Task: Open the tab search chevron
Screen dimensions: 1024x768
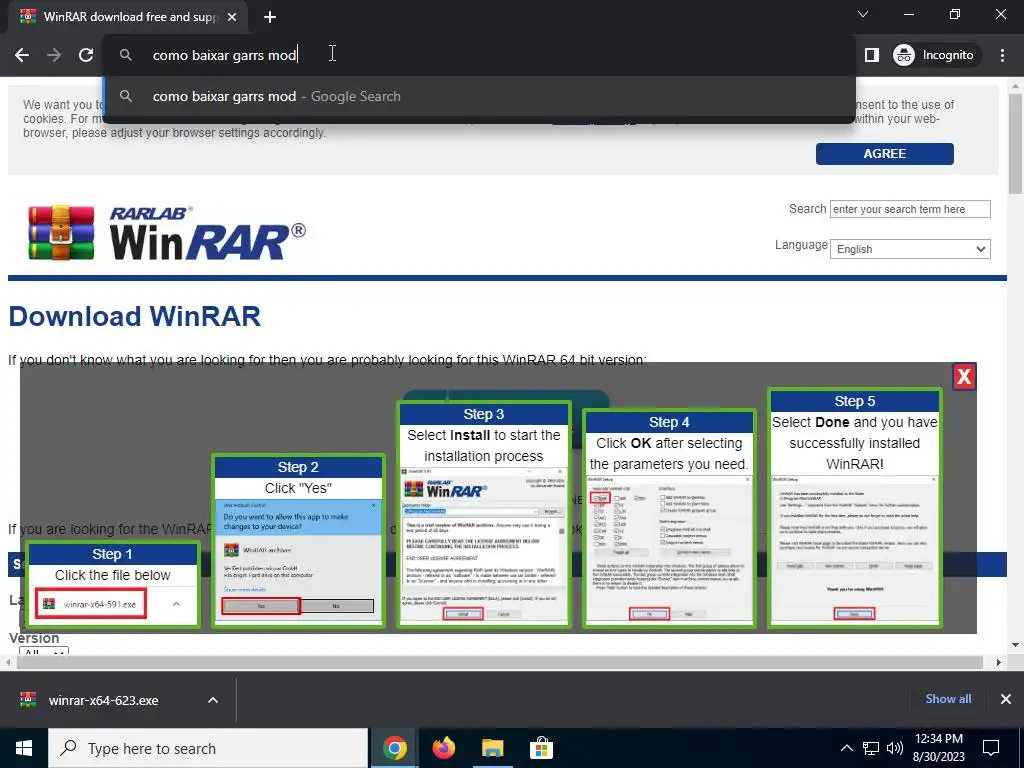Action: click(x=863, y=14)
